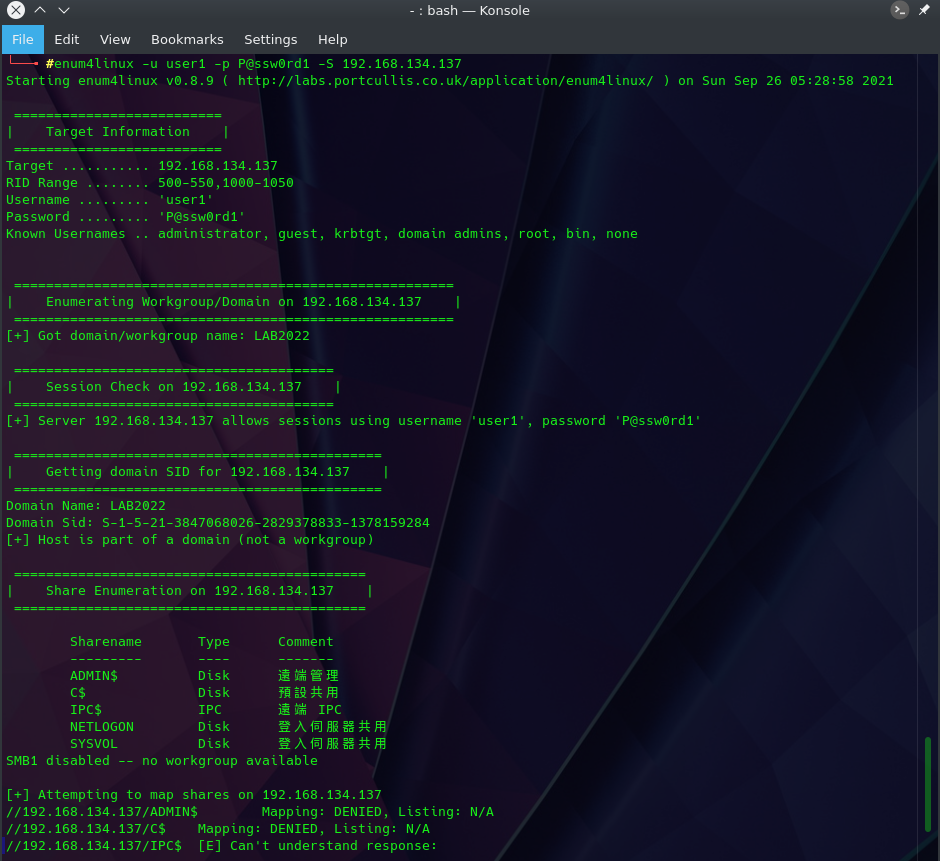Screen dimensions: 940x861
Task: Click the enum4linux labs.portcullis.co.uk URL
Action: [x=445, y=80]
